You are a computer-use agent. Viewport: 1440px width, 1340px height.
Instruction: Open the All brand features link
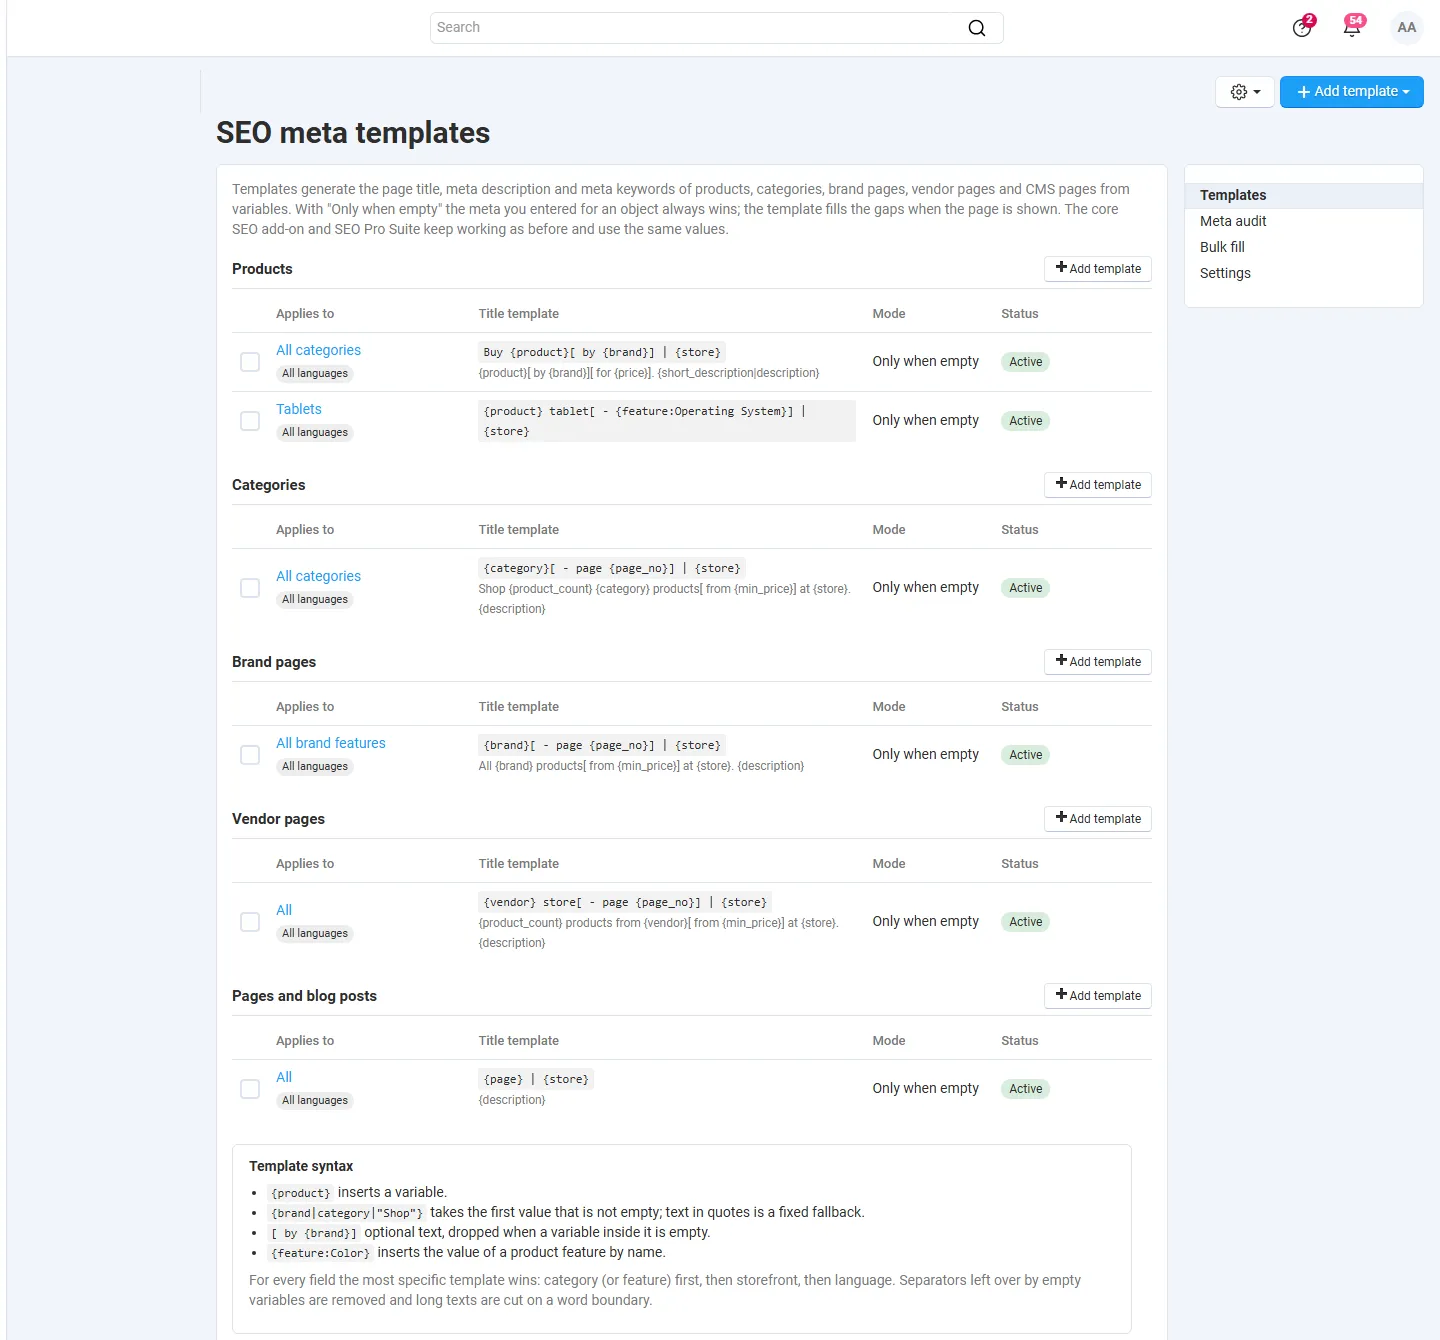(x=331, y=743)
